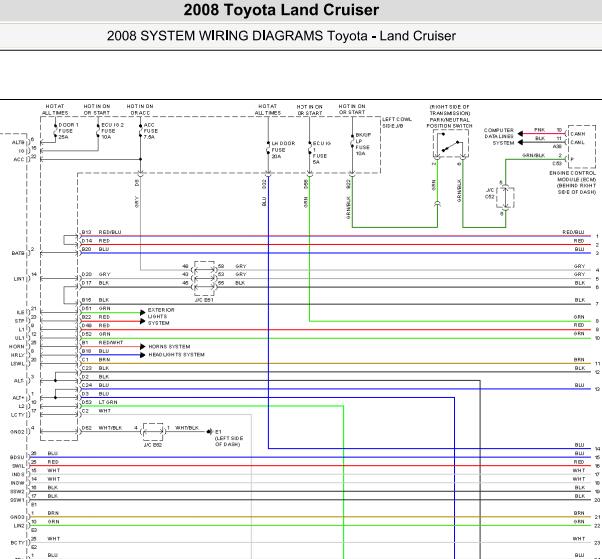Screen dimensions: 602x559
Task: Click the BK/UP LP FUSE 10A label
Action: click(x=363, y=144)
